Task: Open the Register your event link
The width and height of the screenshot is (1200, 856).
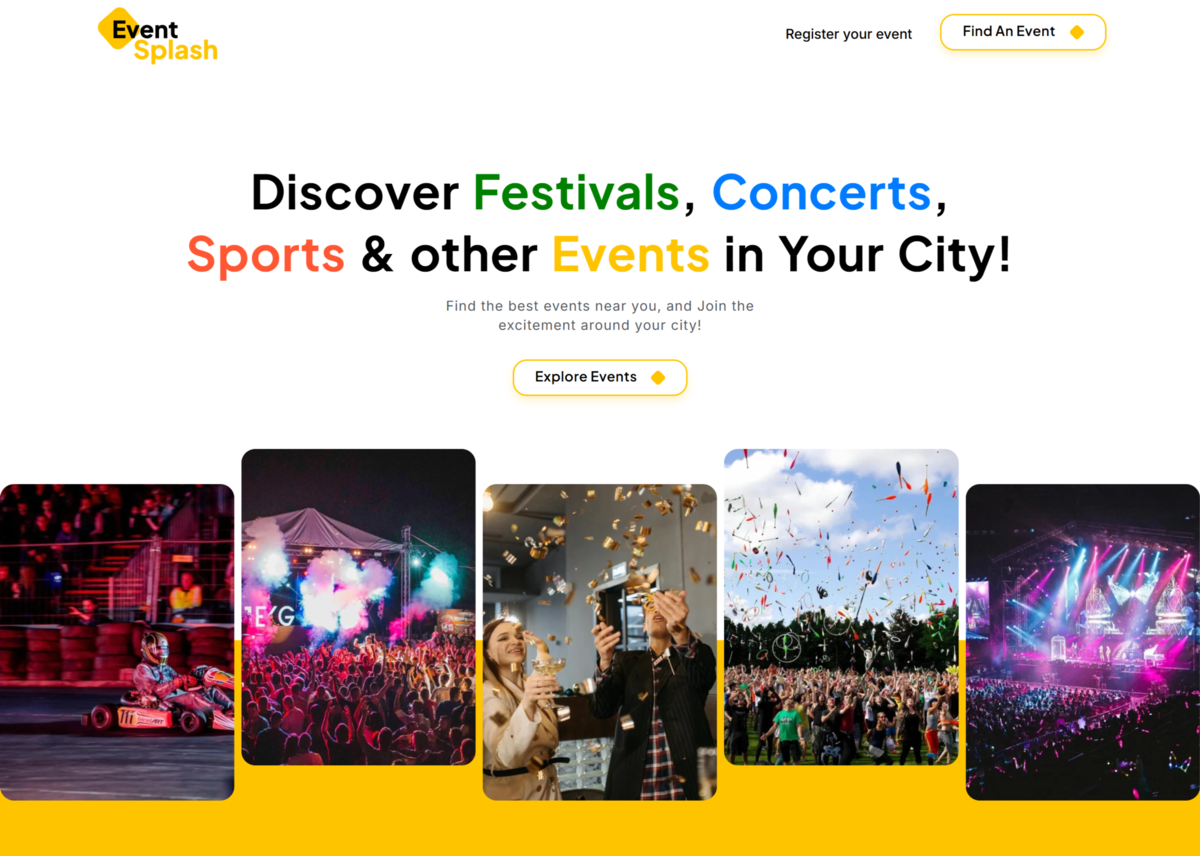Action: 848,34
